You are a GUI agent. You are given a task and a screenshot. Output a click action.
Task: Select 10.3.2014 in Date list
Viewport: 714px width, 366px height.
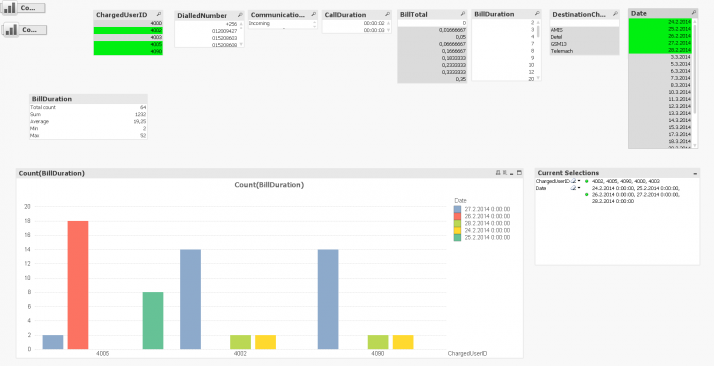tap(660, 92)
